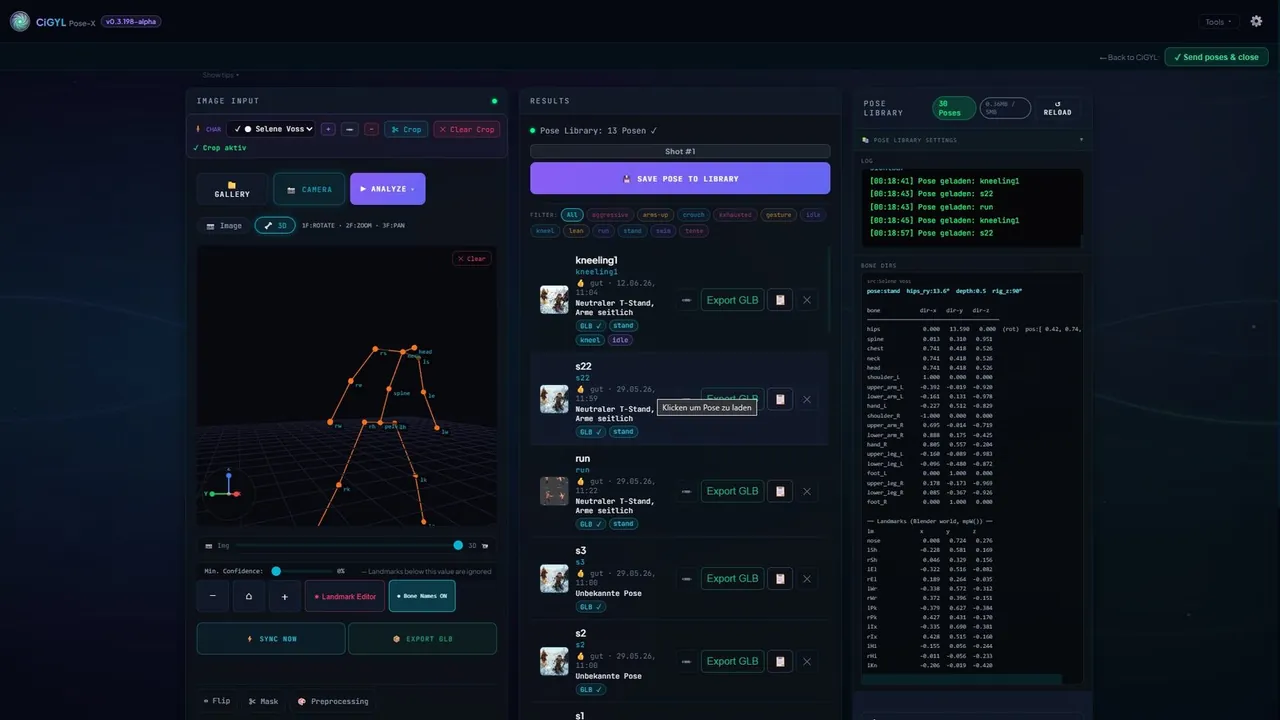The height and width of the screenshot is (720, 1280).
Task: Switch to the 3D view tab
Action: click(275, 226)
